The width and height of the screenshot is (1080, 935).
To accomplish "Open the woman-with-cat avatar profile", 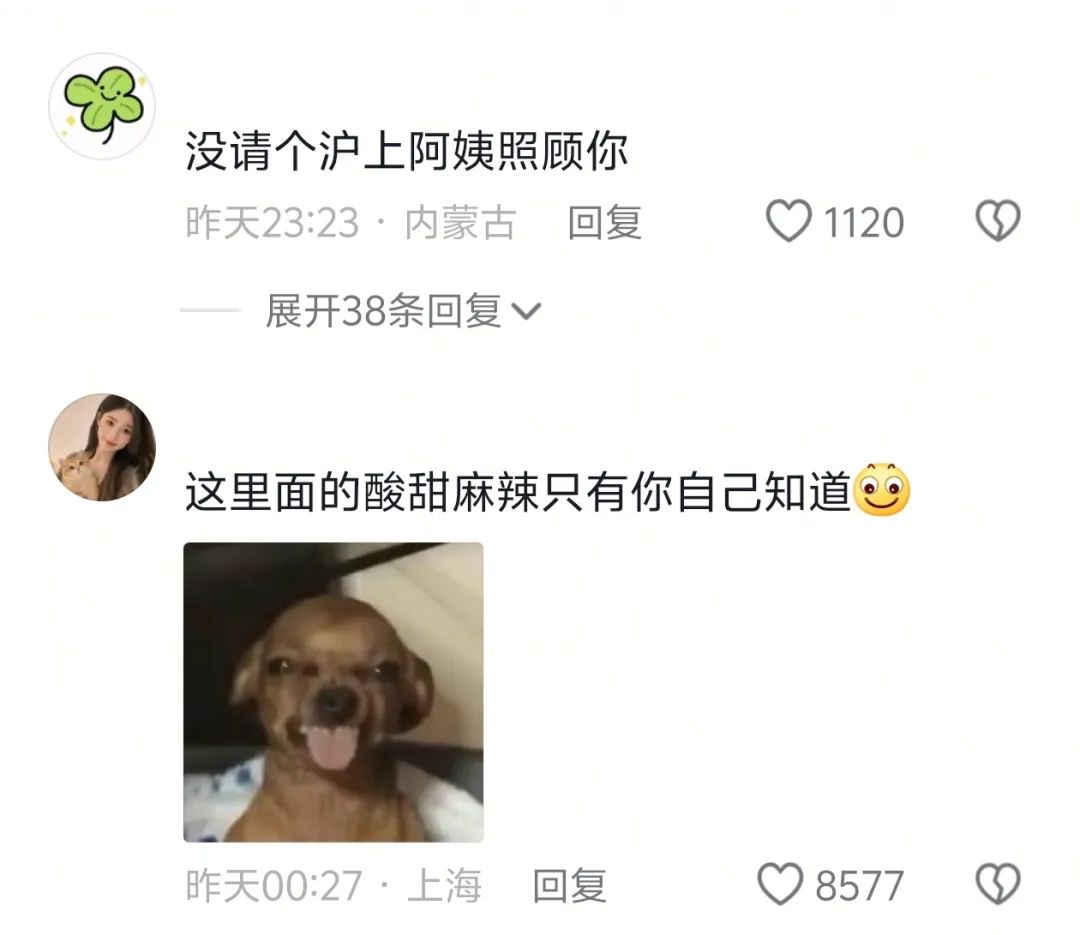I will pos(102,447).
